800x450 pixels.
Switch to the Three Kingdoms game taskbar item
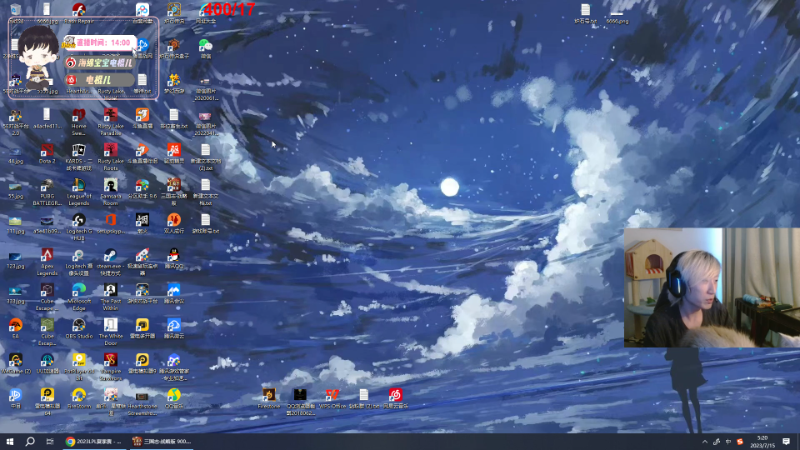pos(161,441)
